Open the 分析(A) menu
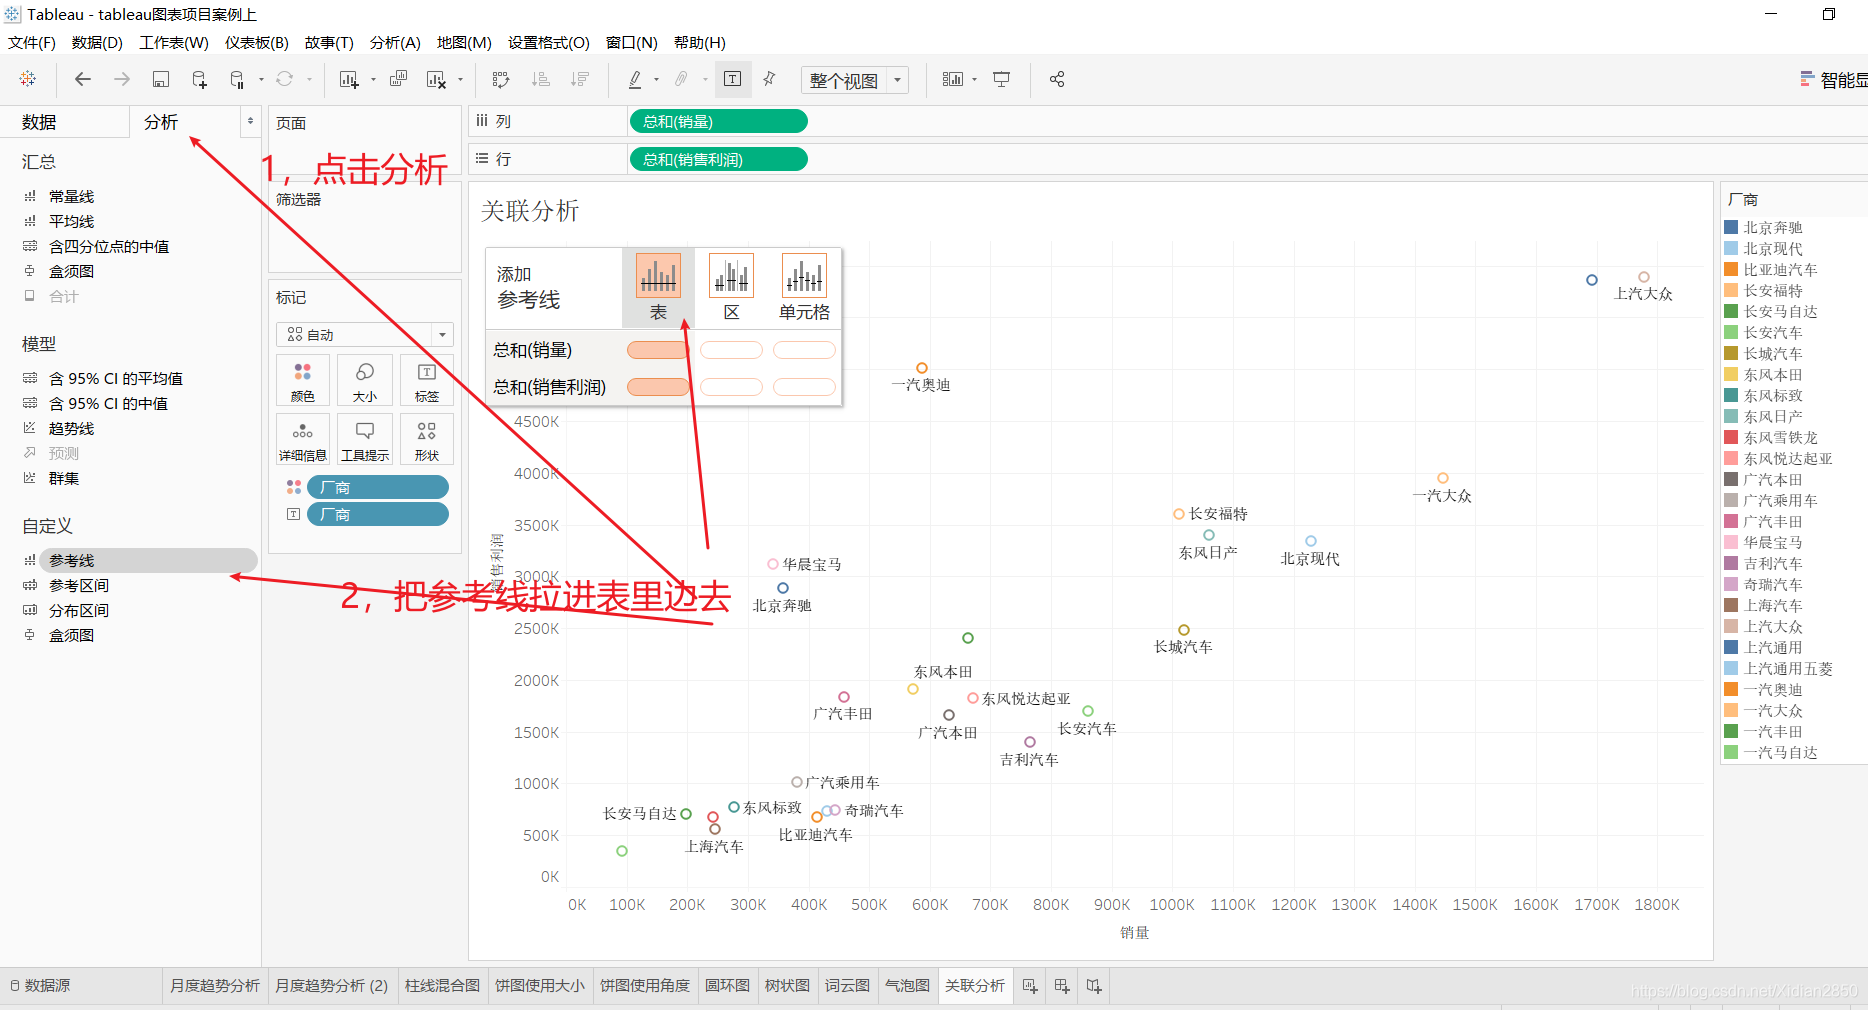 pyautogui.click(x=395, y=42)
